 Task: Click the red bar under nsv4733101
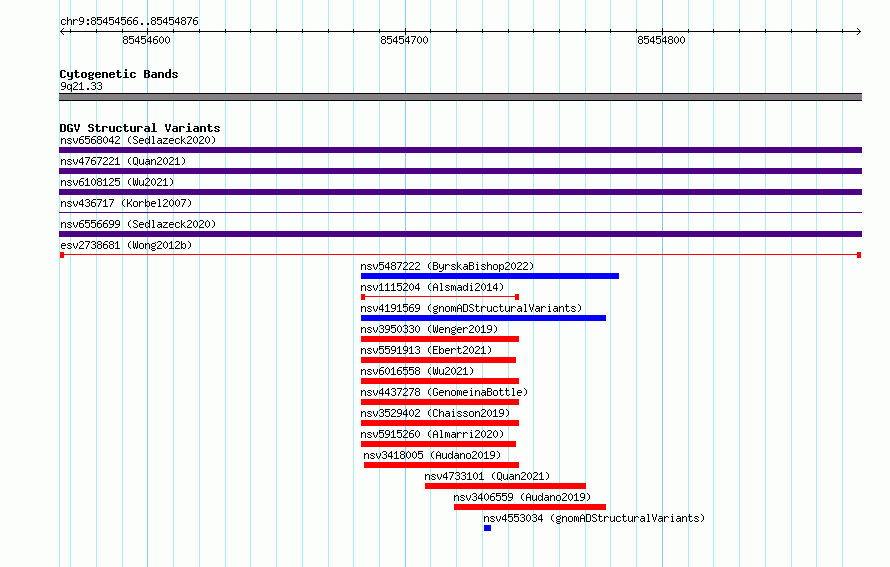(505, 486)
